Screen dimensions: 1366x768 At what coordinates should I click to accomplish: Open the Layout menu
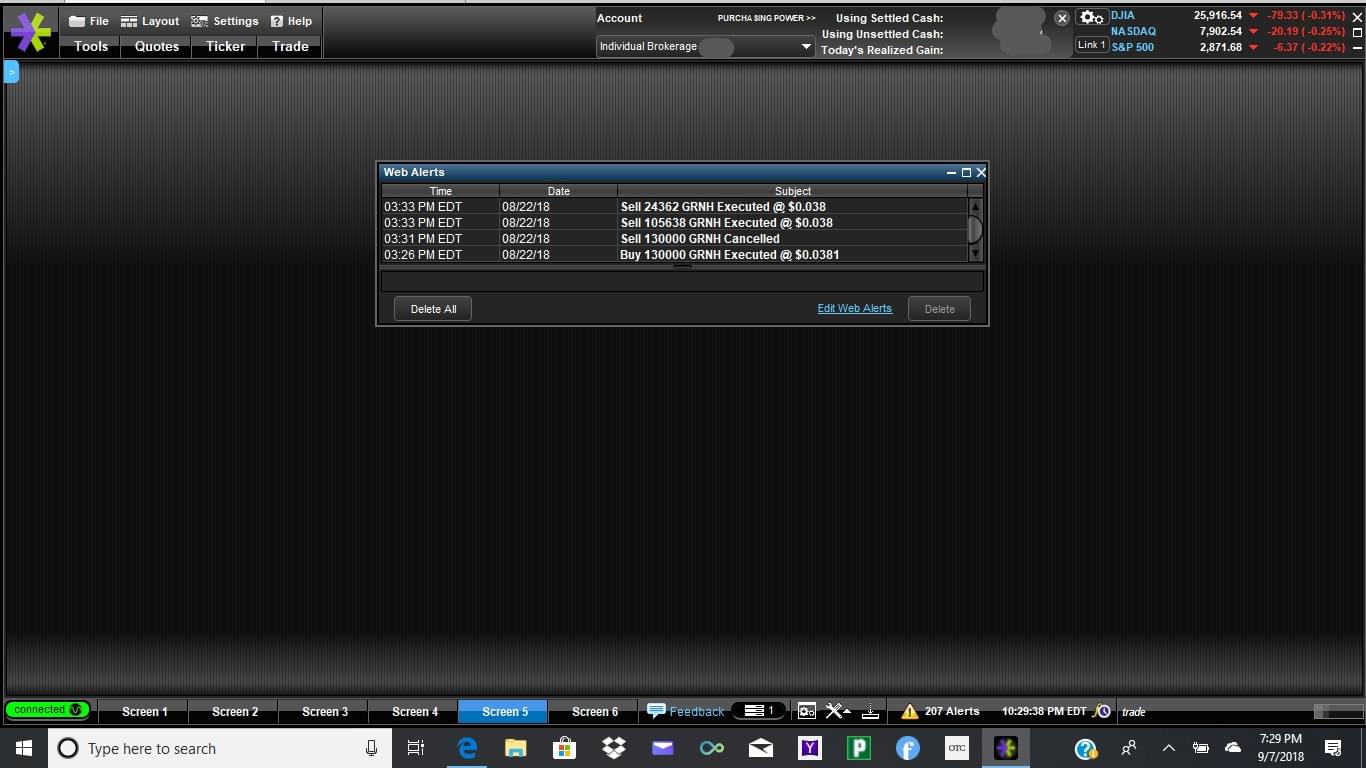pos(149,21)
